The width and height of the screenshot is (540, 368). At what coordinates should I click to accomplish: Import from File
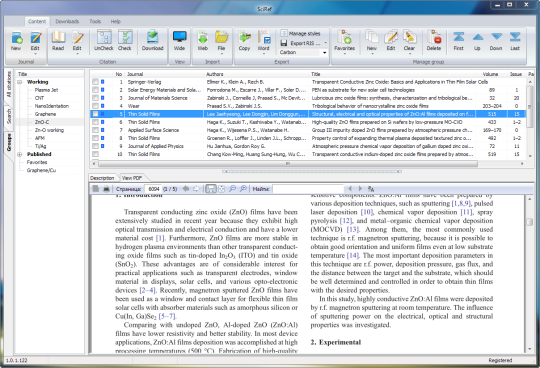221,37
